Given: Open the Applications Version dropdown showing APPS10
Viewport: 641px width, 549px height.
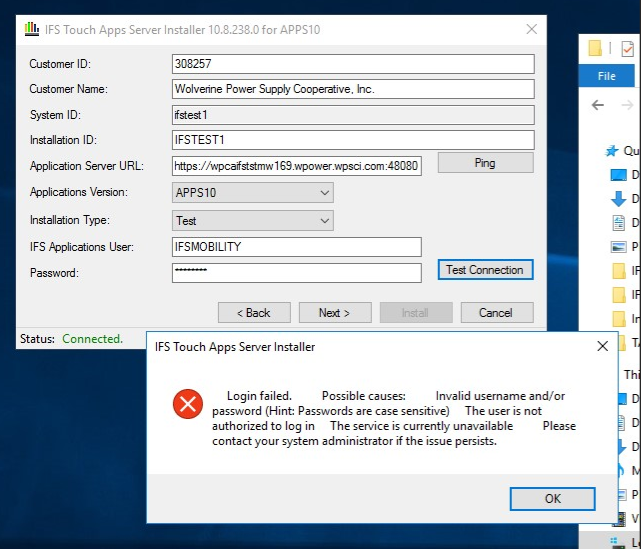Looking at the screenshot, I should coord(253,193).
